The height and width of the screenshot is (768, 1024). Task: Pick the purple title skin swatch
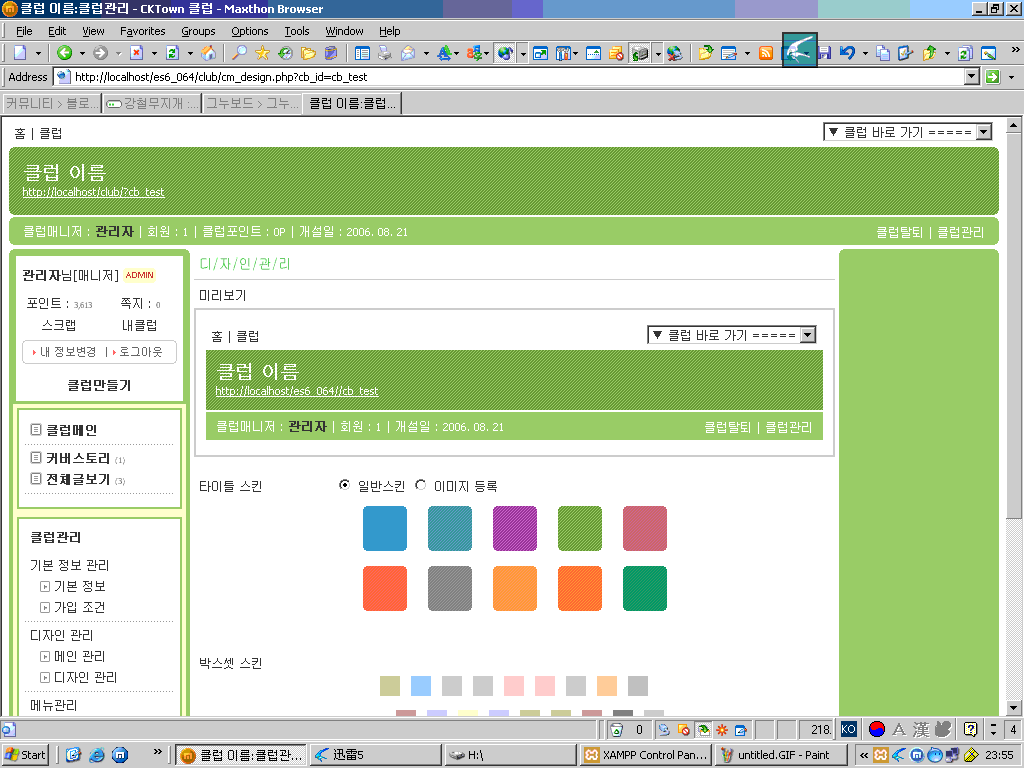(x=514, y=528)
